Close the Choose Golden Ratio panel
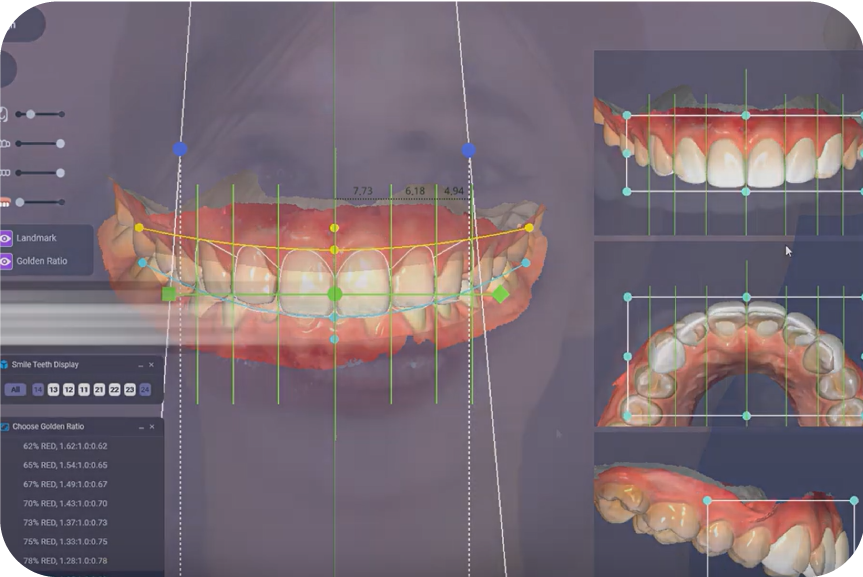The height and width of the screenshot is (577, 863). click(x=152, y=427)
